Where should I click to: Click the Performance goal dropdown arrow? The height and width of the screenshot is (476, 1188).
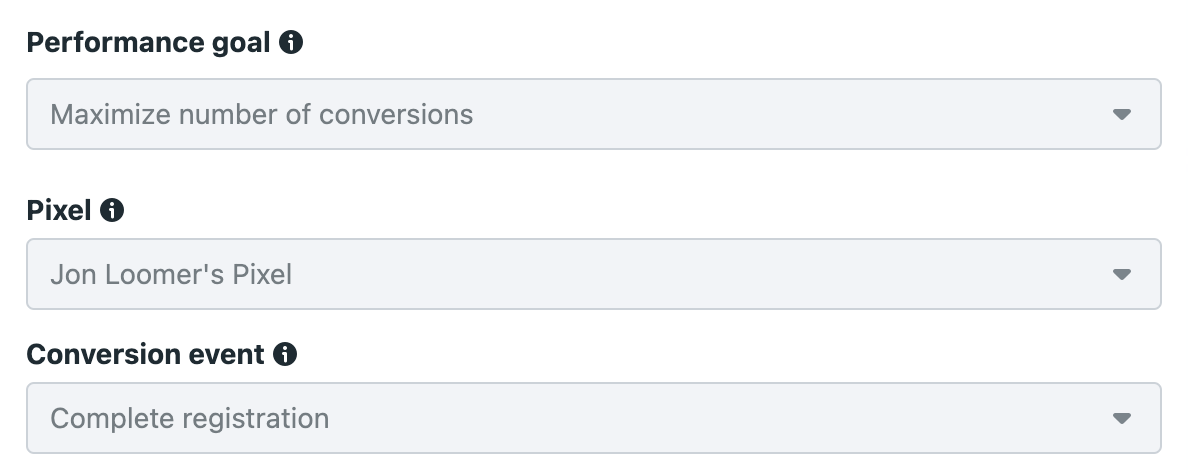[1121, 114]
